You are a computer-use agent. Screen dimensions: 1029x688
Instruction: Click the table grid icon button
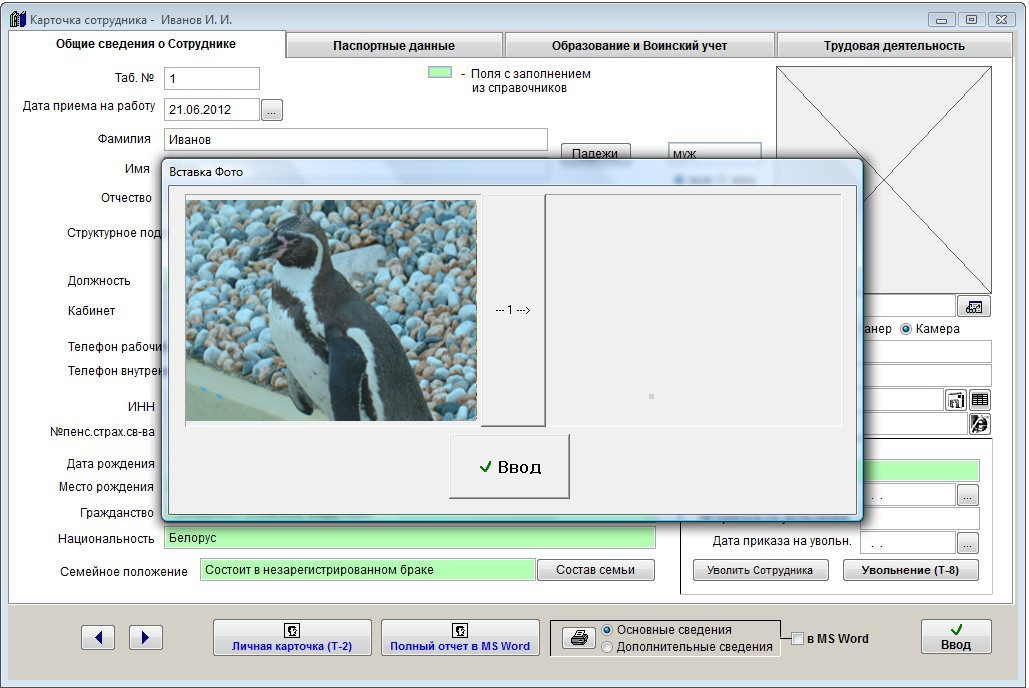click(979, 400)
